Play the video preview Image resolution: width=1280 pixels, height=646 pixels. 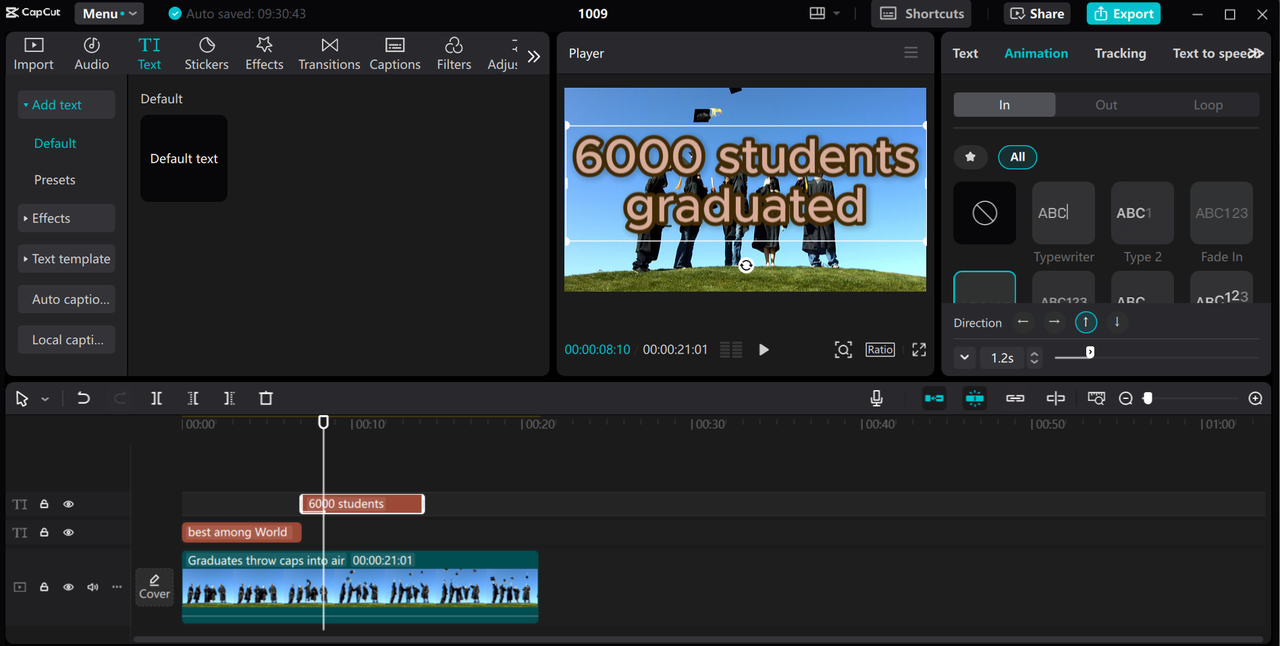(764, 350)
